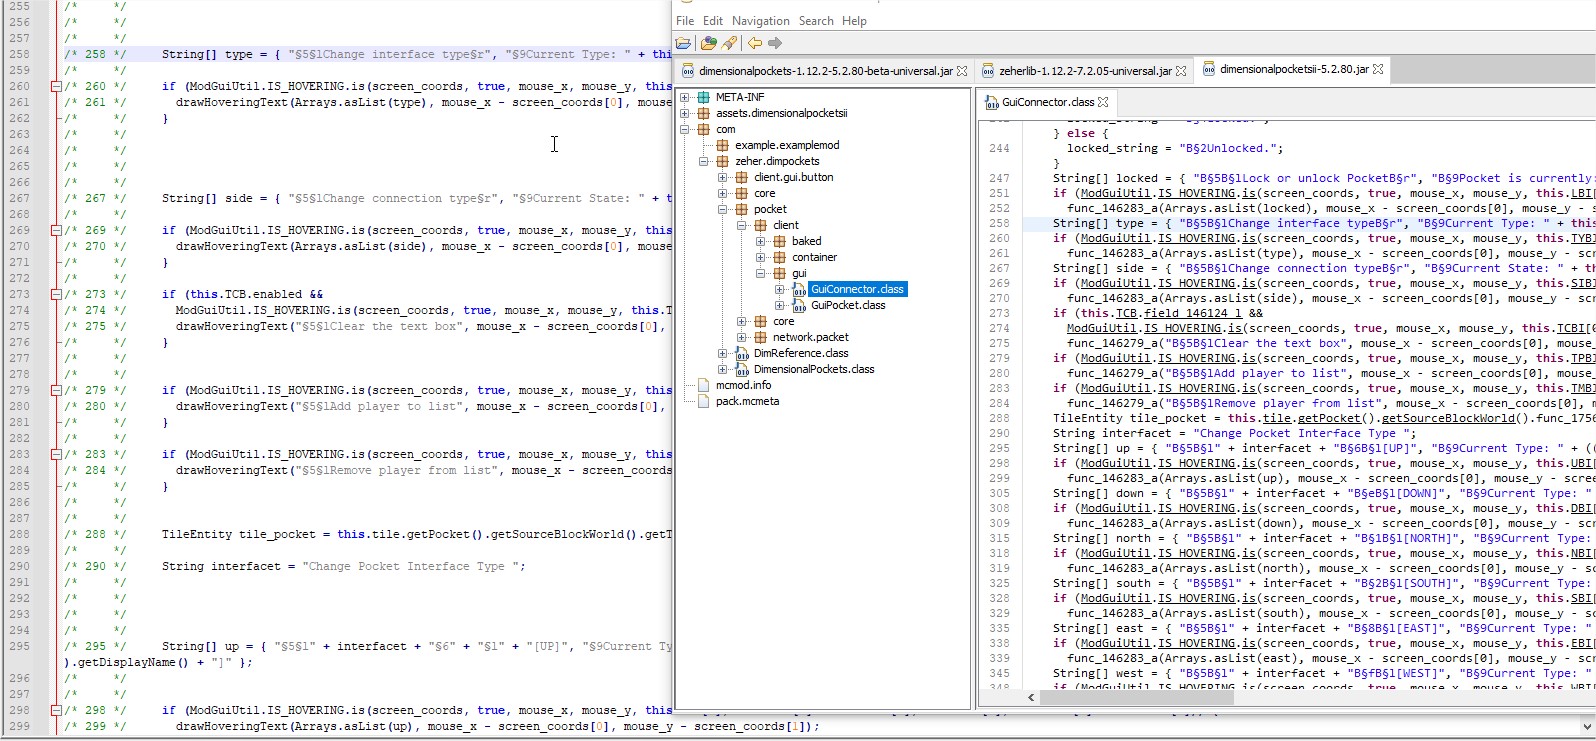Open the Help menu
Screen dimensions: 1596x741
click(x=854, y=21)
